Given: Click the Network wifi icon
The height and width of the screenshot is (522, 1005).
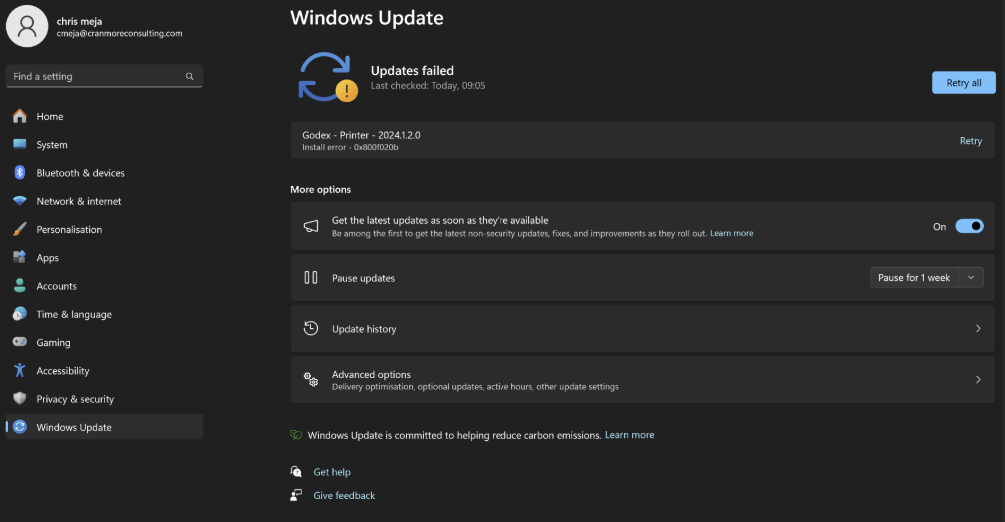Looking at the screenshot, I should (x=20, y=201).
